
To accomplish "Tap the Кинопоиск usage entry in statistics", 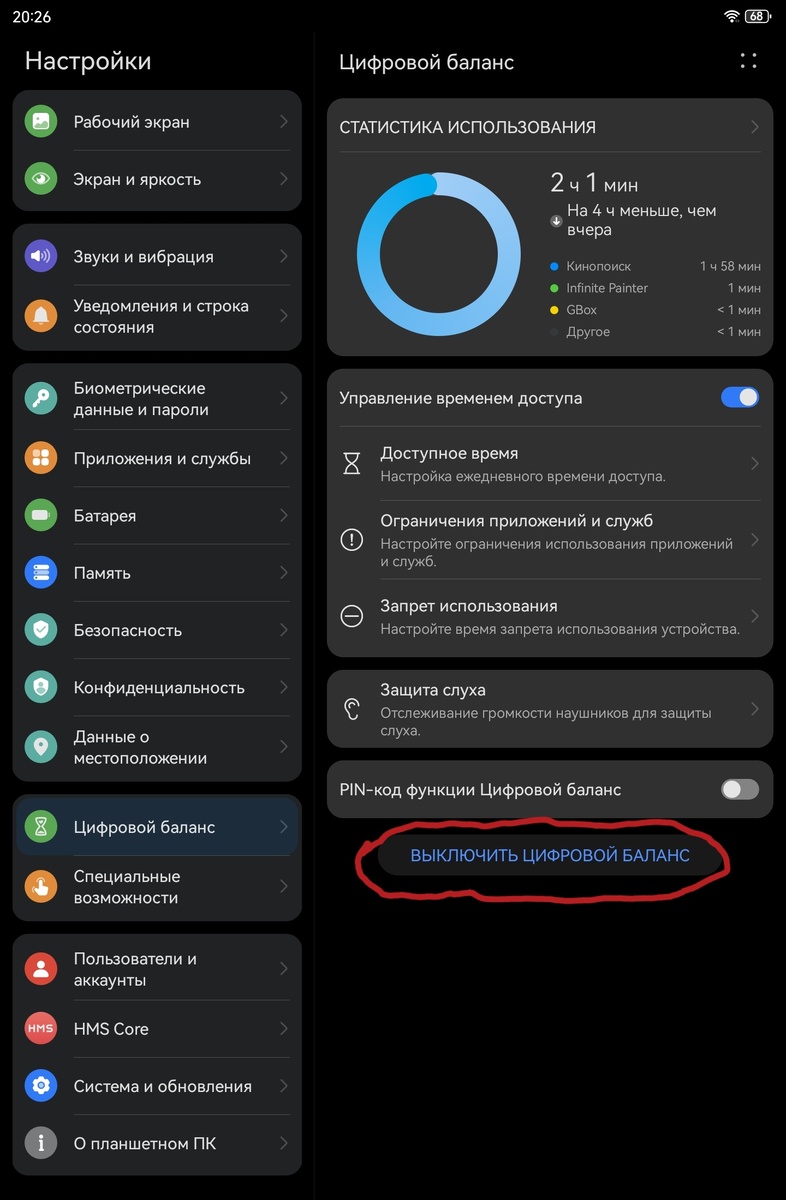I will [x=655, y=266].
